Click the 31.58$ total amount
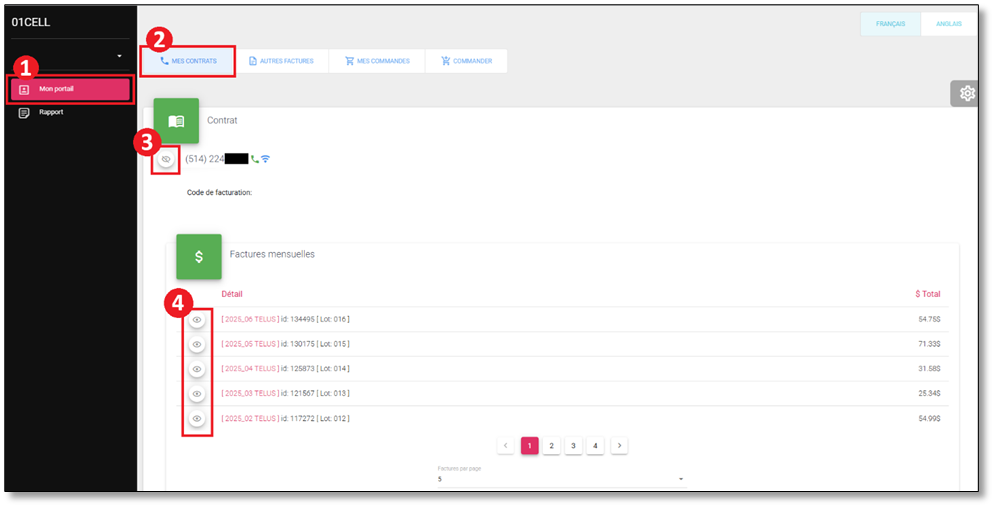The image size is (995, 508). 929,368
